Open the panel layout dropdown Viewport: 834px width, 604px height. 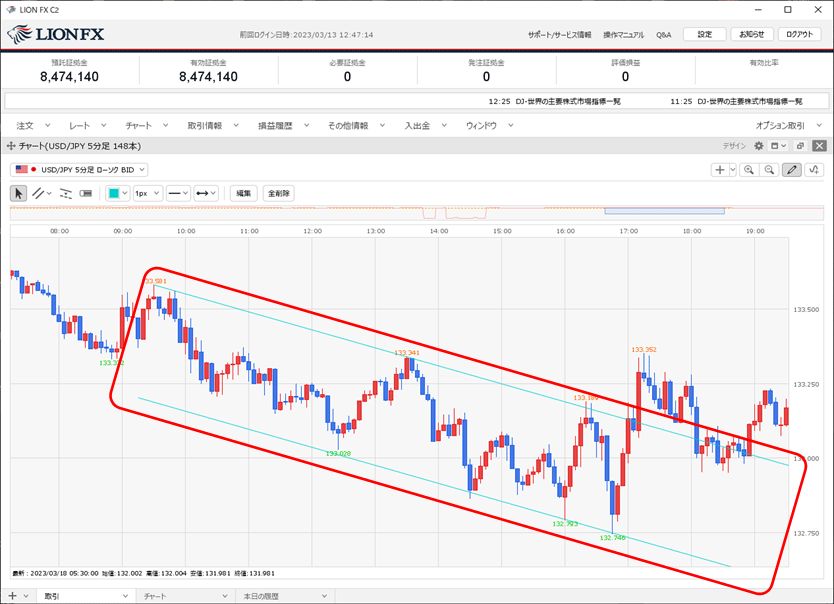tap(779, 146)
